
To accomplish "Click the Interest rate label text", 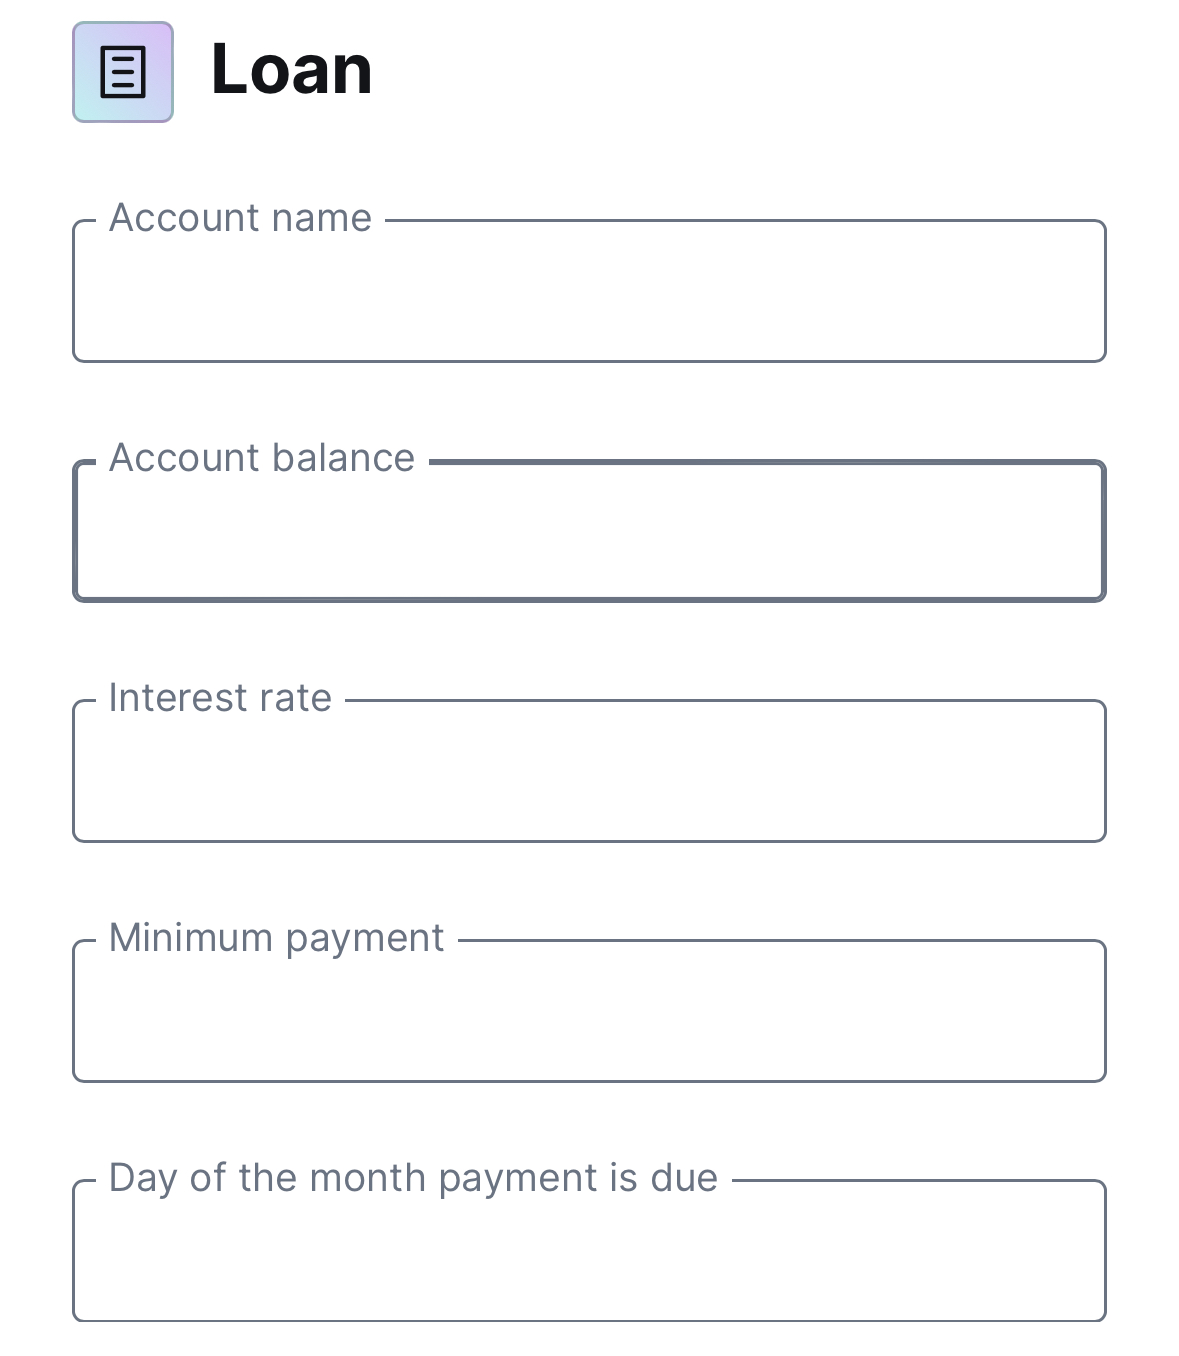I will [x=220, y=698].
